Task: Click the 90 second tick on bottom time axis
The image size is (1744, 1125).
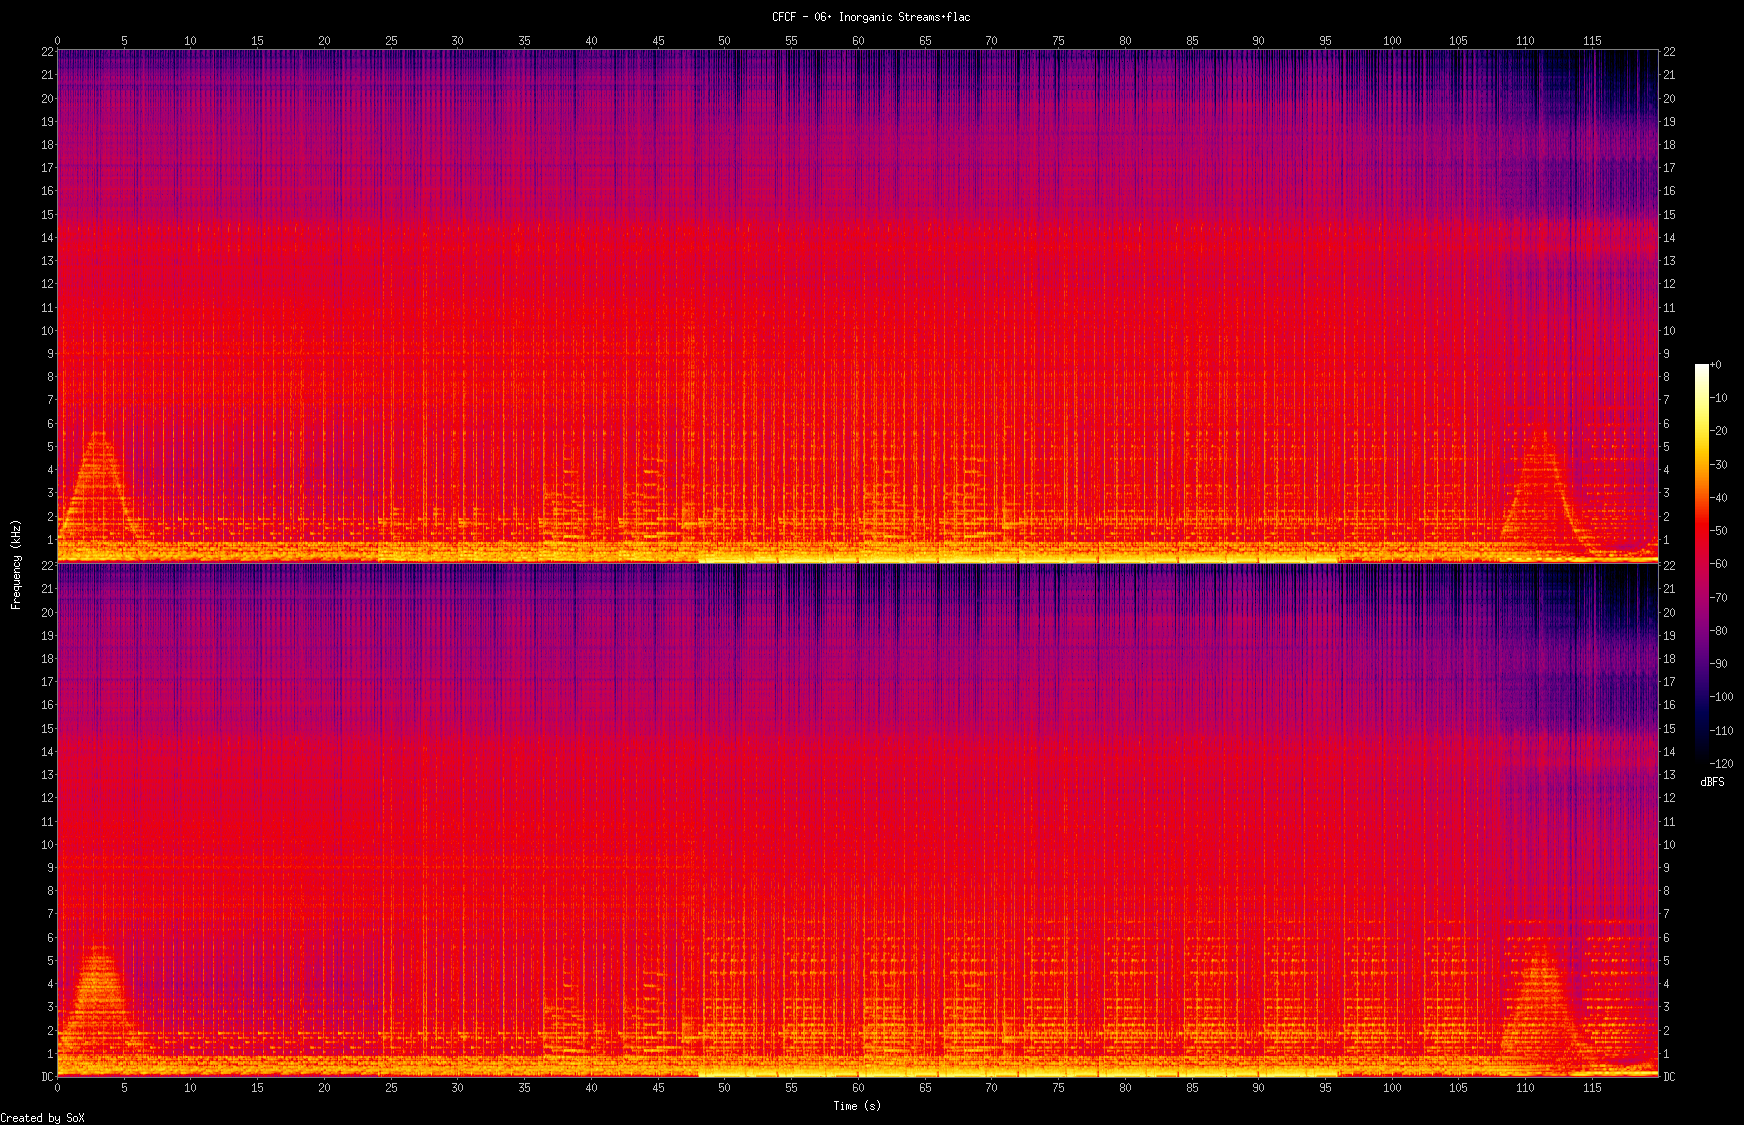Action: click(x=1258, y=1087)
